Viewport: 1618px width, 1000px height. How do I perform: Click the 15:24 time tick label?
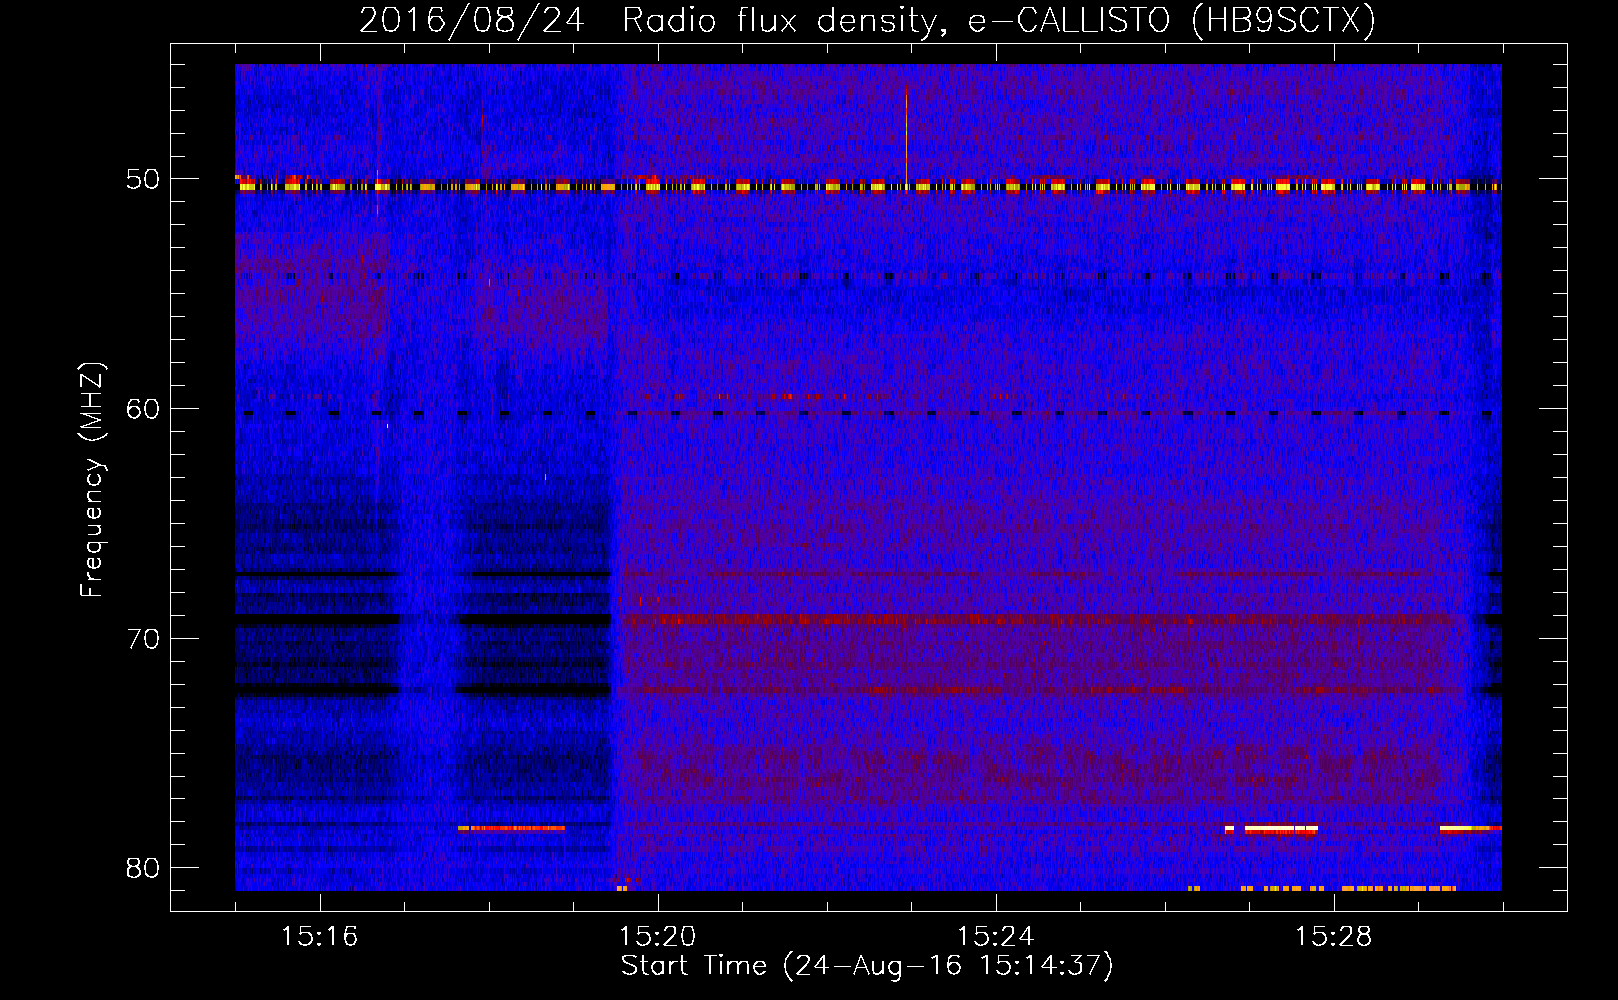coord(996,936)
